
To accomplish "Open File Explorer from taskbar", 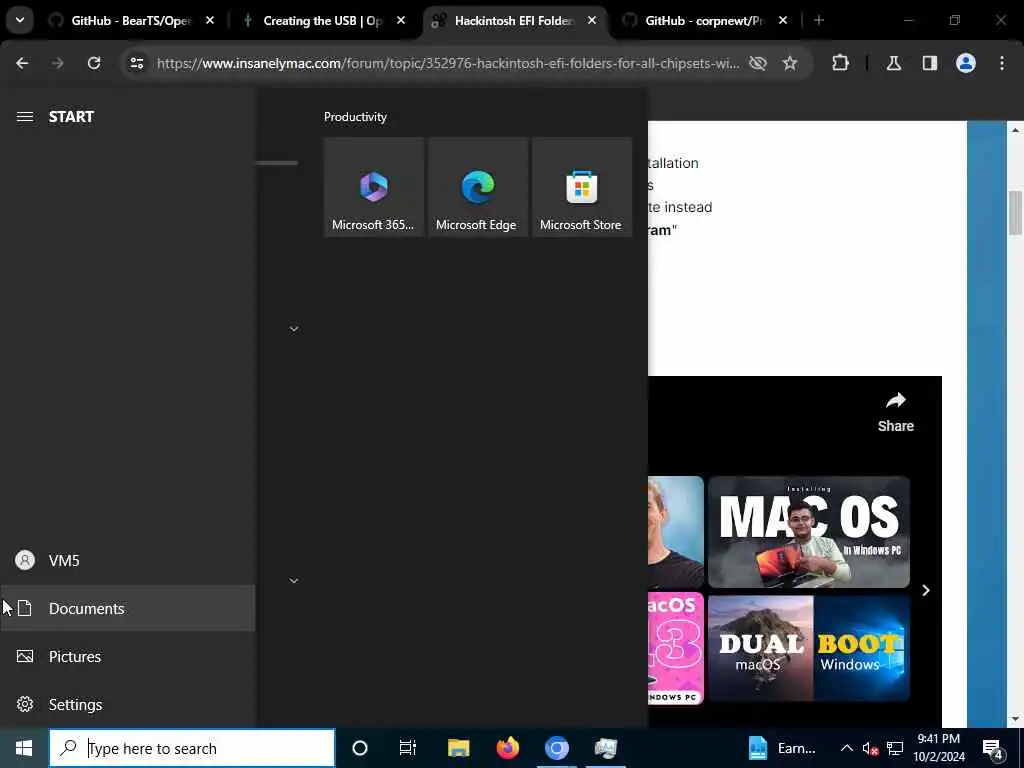I will tap(458, 748).
